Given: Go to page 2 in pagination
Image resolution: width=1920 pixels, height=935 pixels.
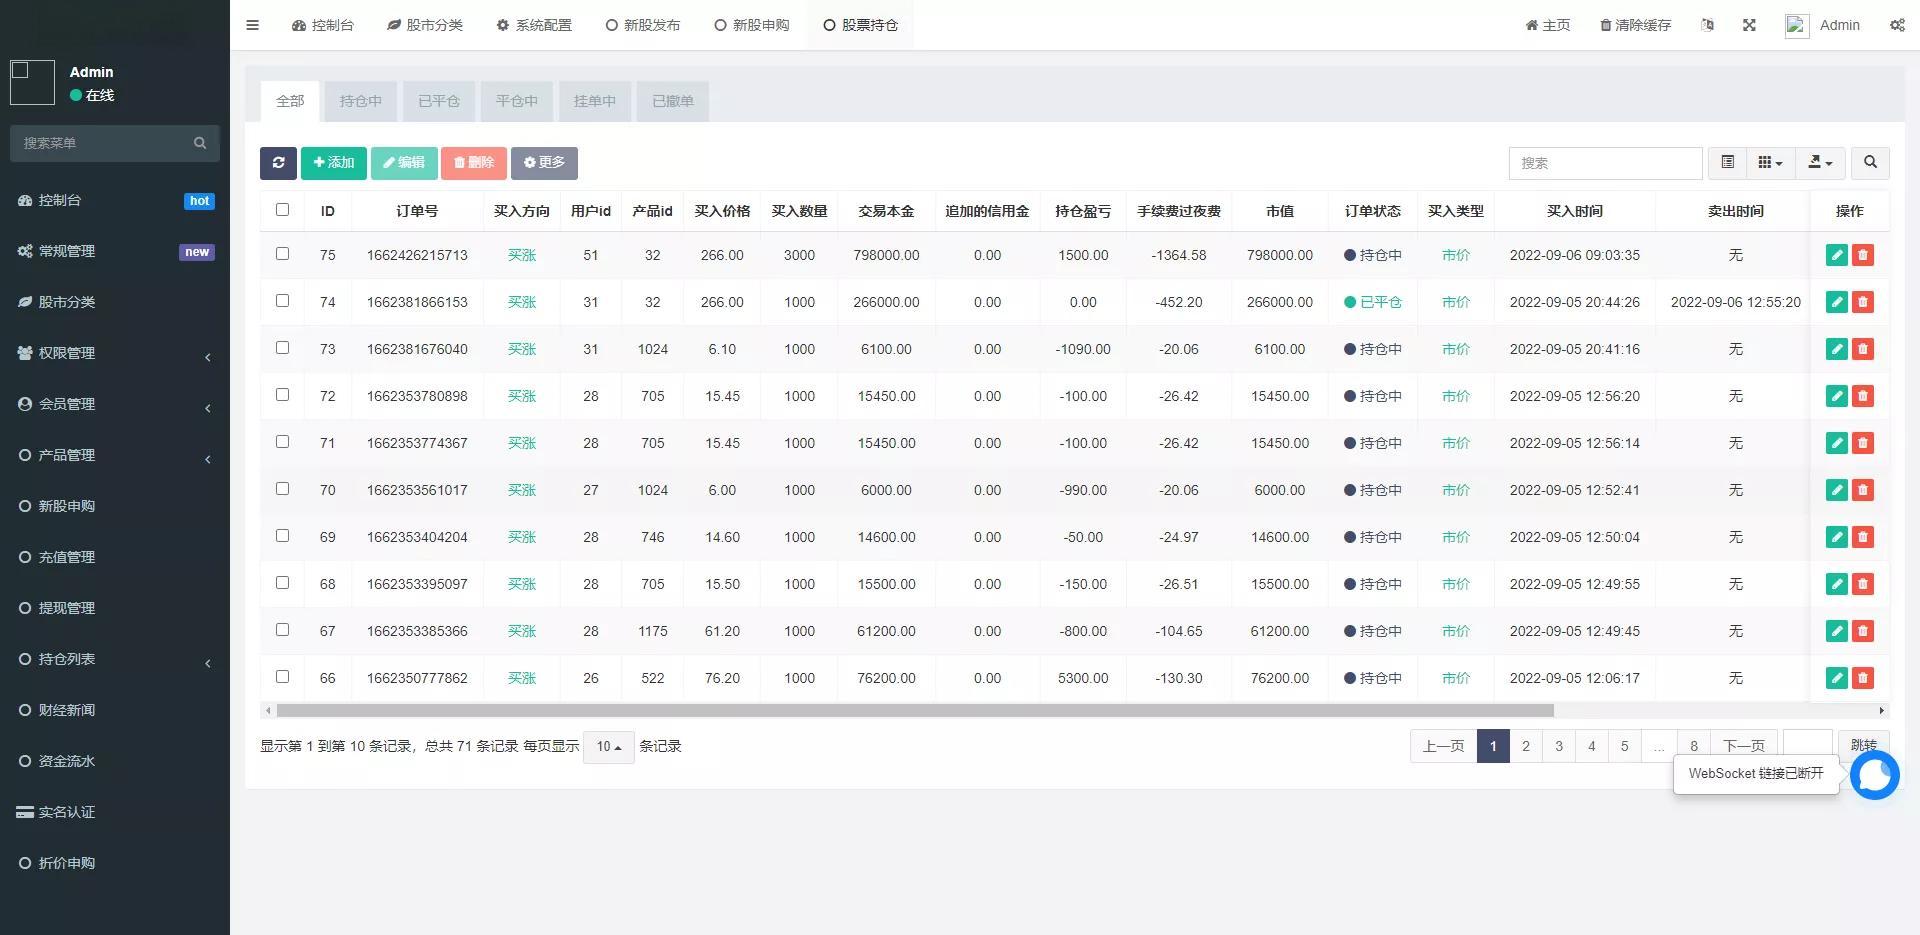Looking at the screenshot, I should pos(1525,746).
